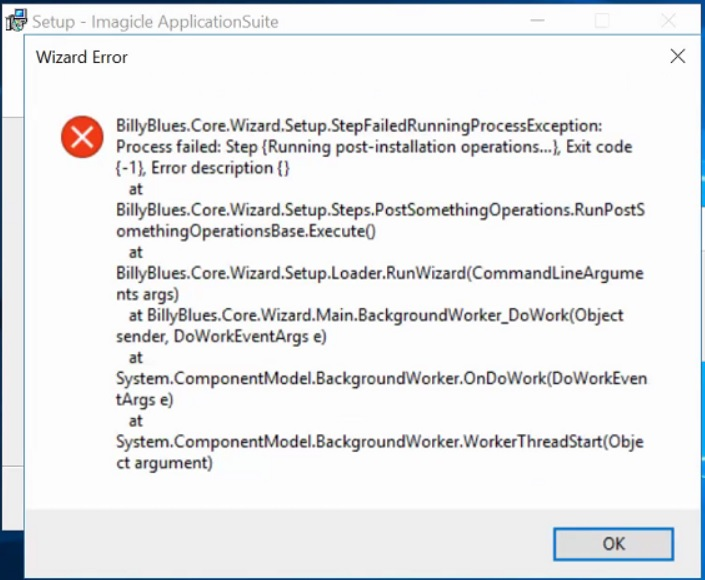Maximize the Imagicle ApplicationSuite Setup window

pos(602,21)
